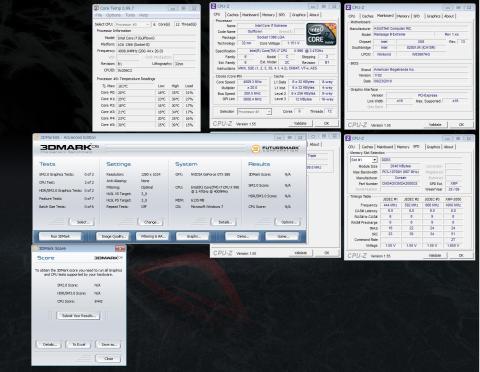Click Validate in the CPU-Z window behind 3DMark

point(300,253)
